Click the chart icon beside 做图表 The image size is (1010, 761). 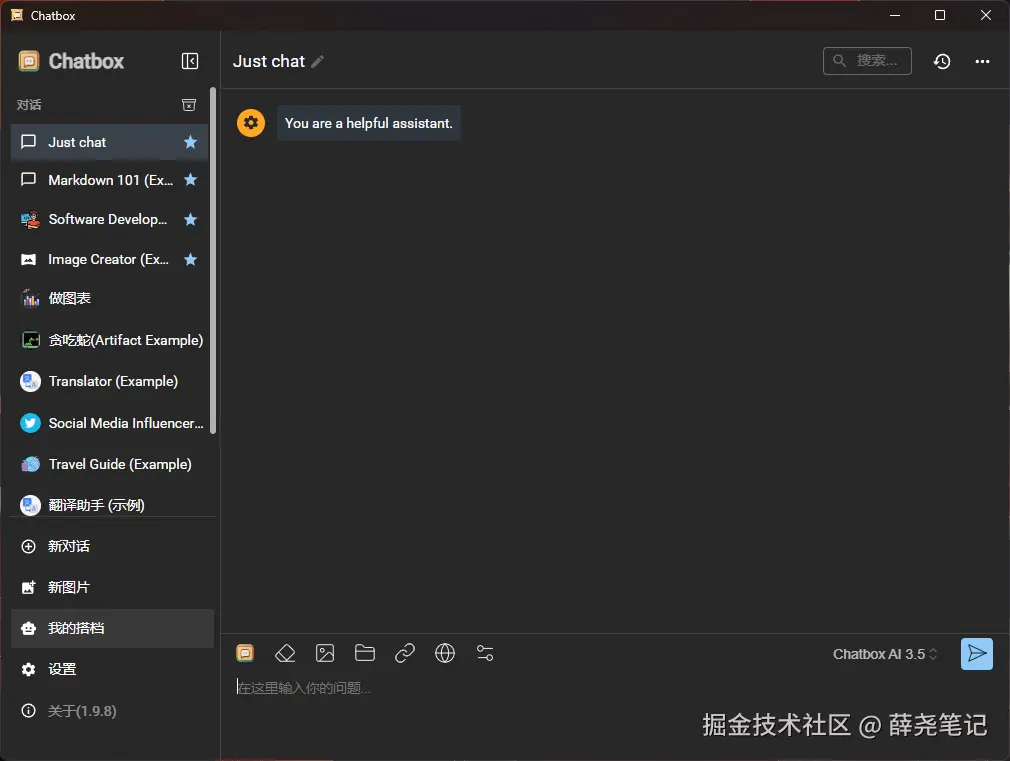coord(30,298)
